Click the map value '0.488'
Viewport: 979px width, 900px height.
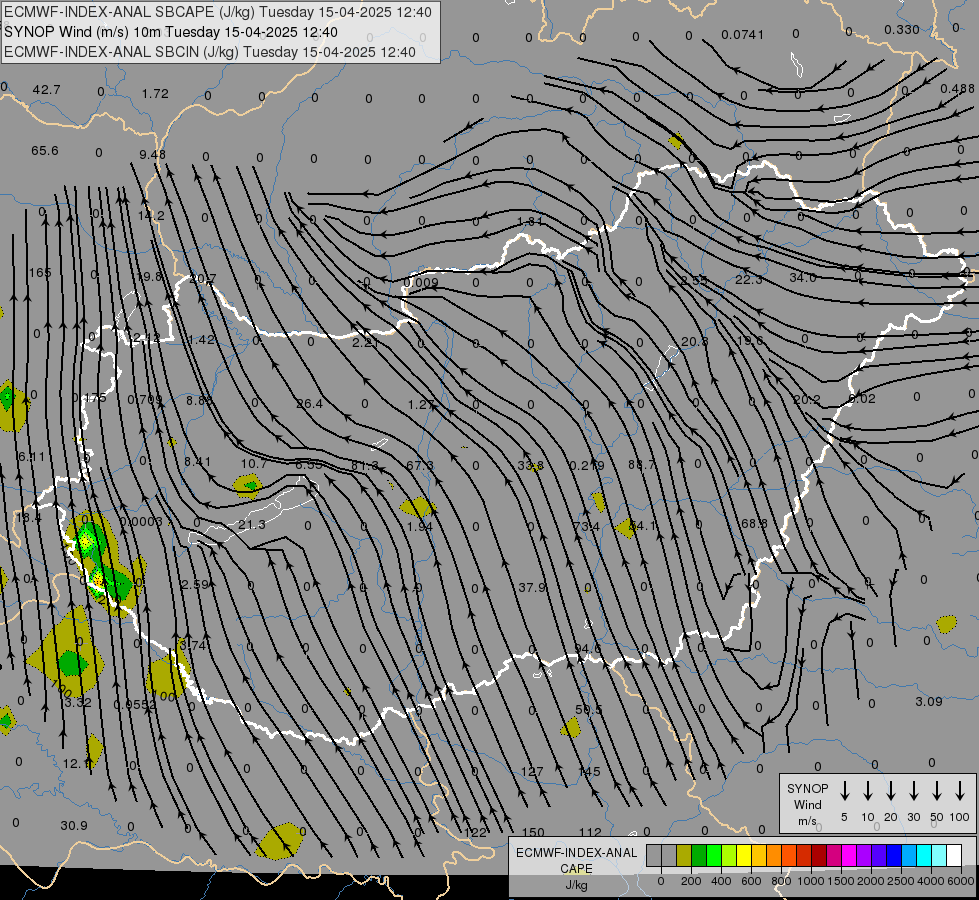click(x=957, y=89)
